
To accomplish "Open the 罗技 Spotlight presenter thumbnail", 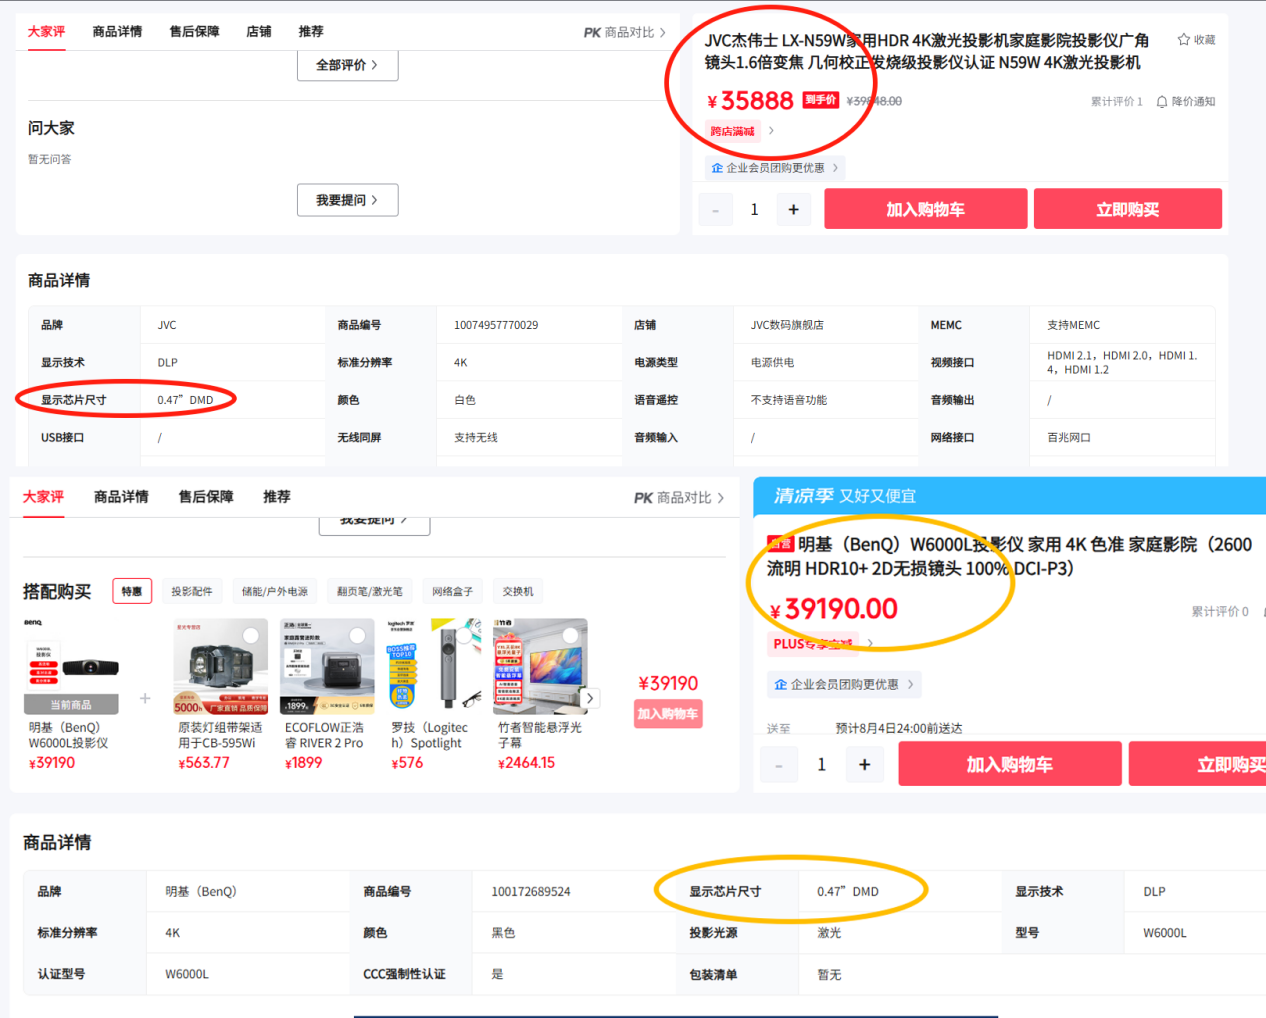I will pos(433,667).
